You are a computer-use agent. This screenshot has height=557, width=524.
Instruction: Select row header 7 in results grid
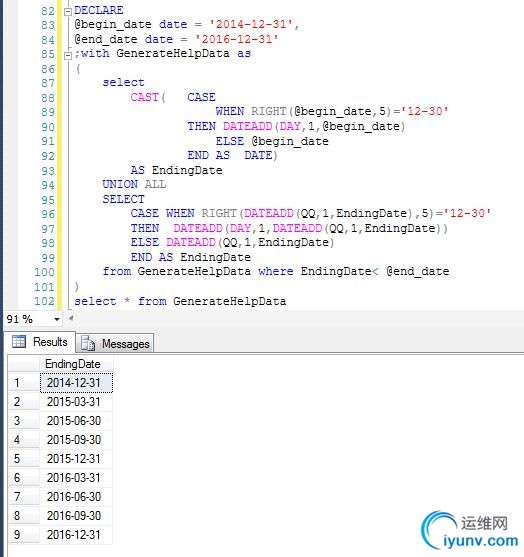[24, 497]
